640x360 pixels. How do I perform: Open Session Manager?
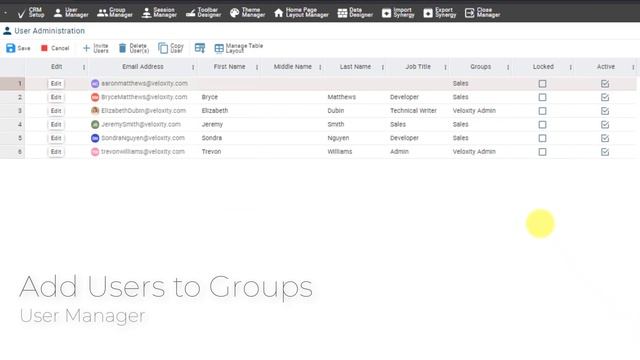[x=159, y=13]
